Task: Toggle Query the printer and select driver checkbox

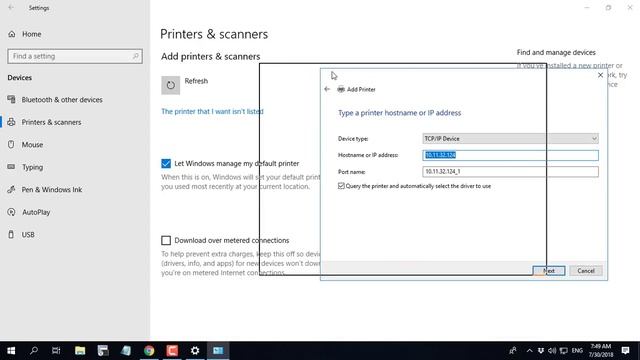Action: coord(341,186)
